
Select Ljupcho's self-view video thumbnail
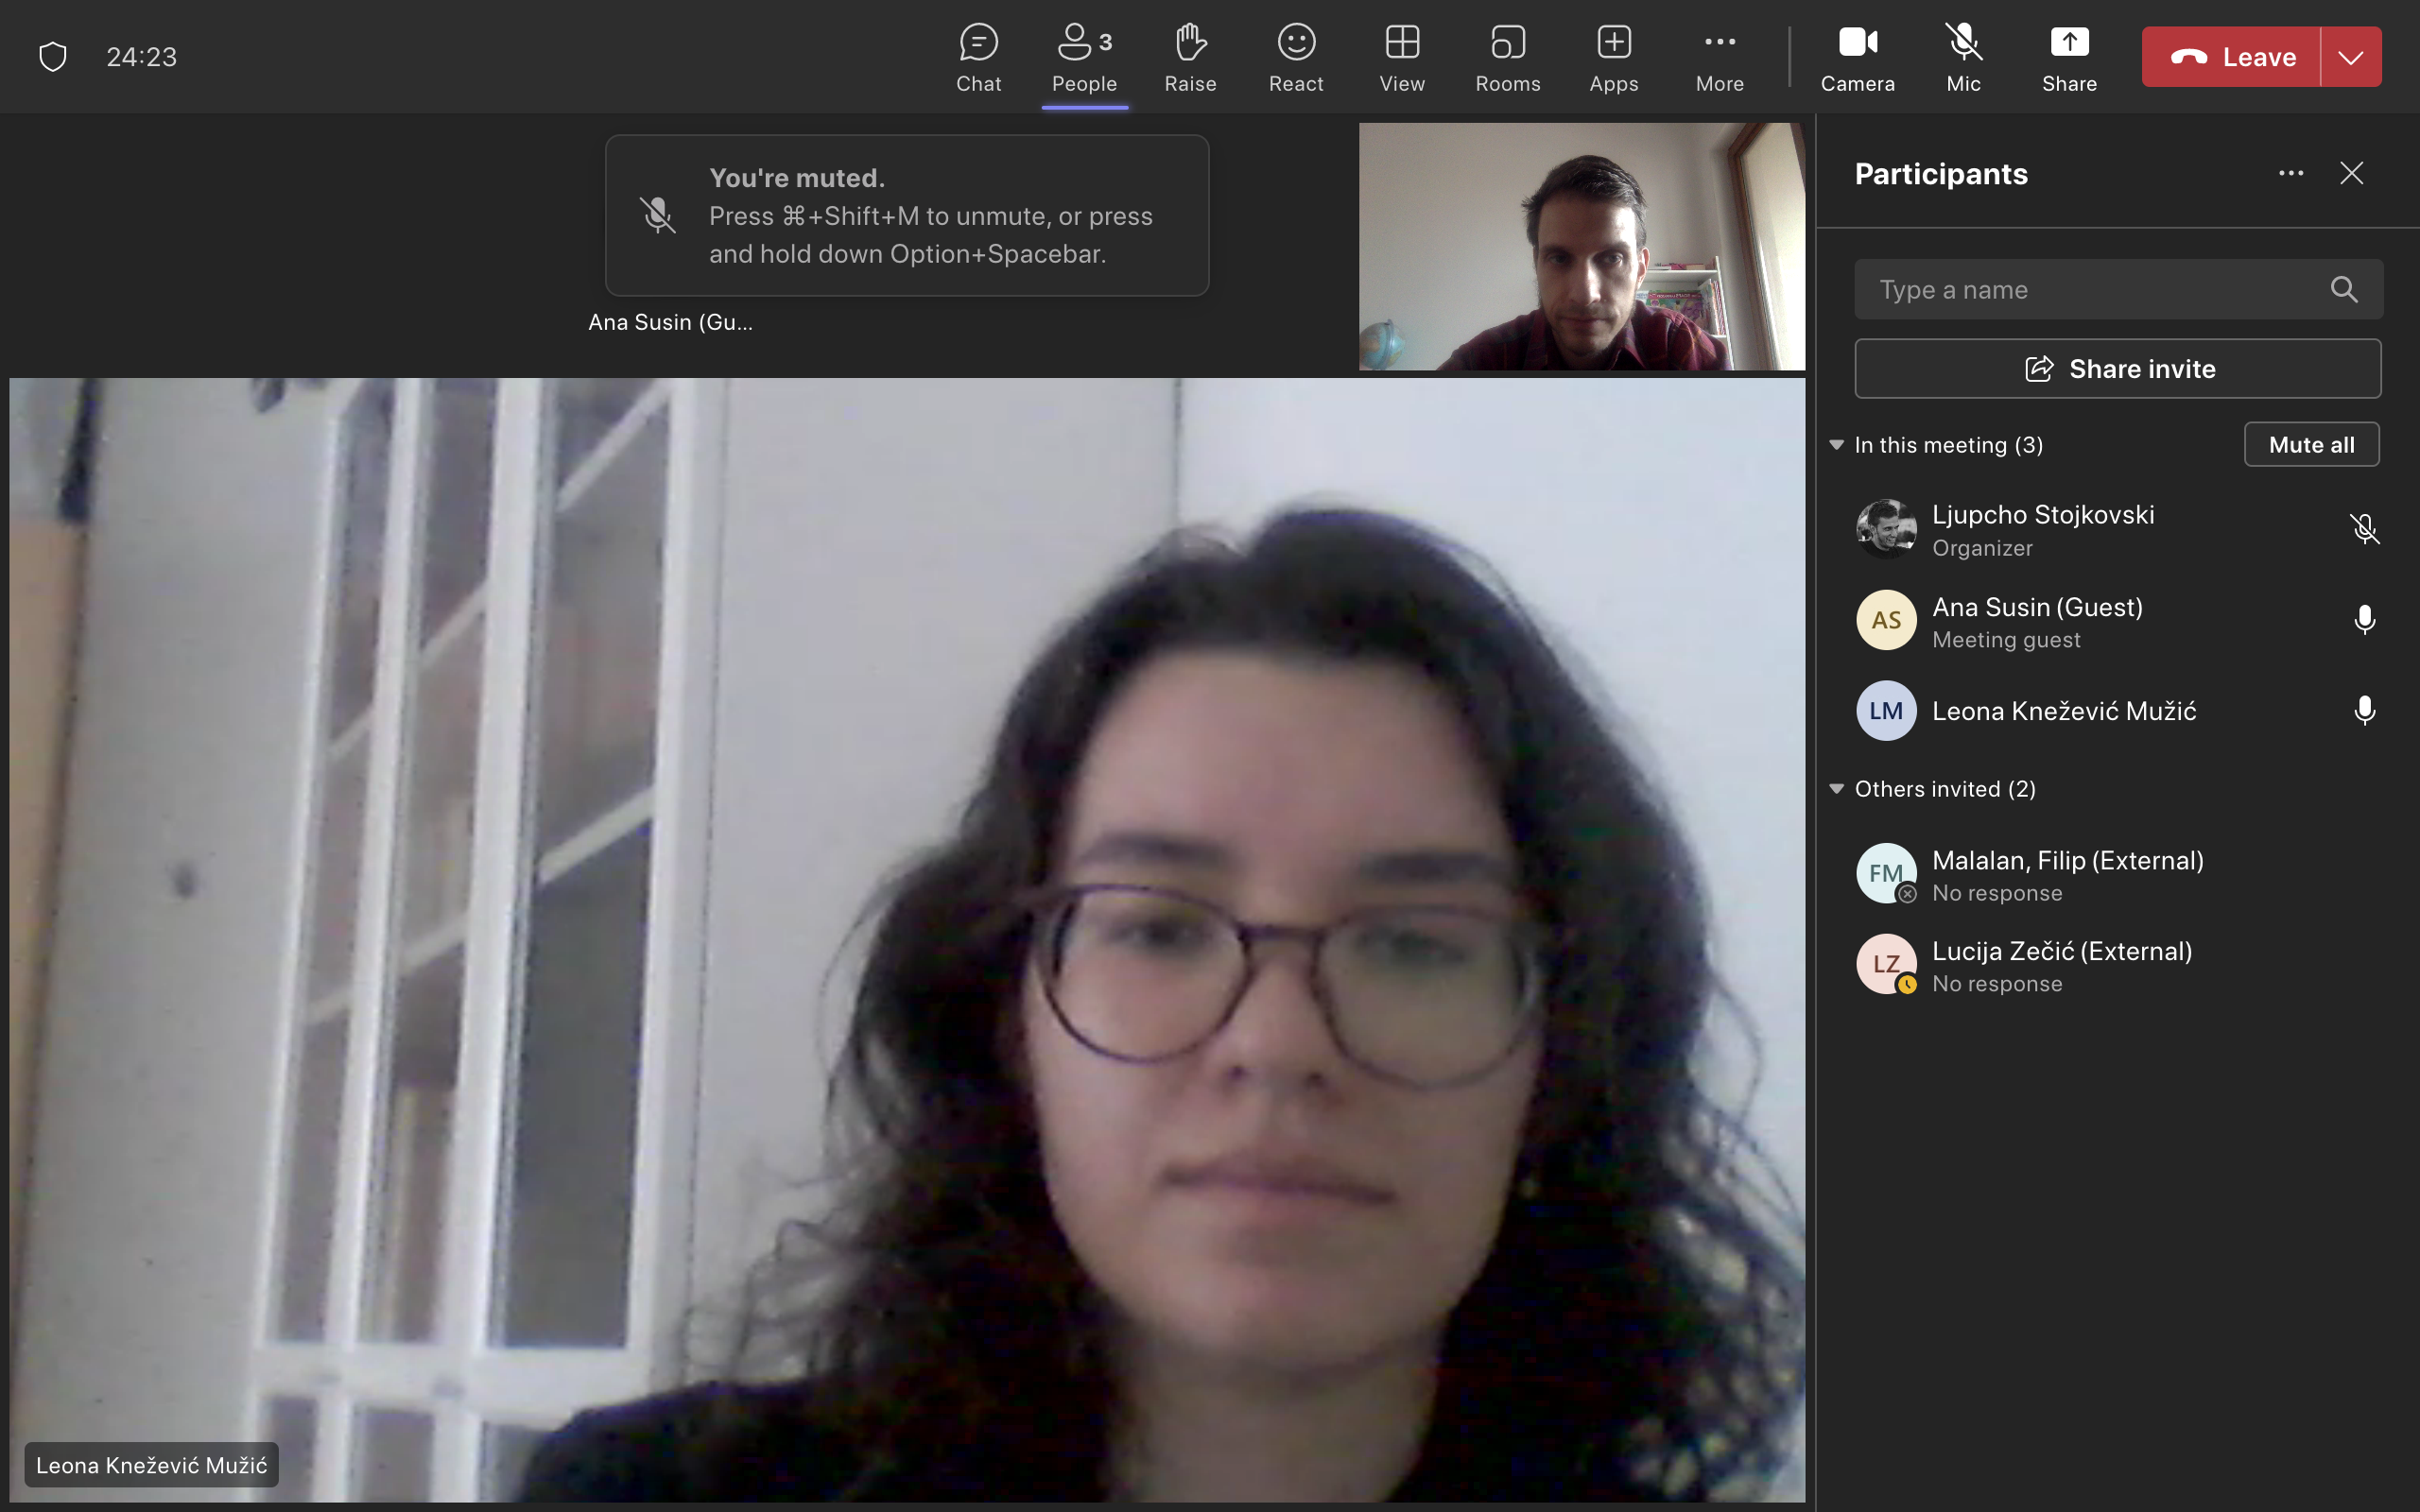click(1581, 246)
